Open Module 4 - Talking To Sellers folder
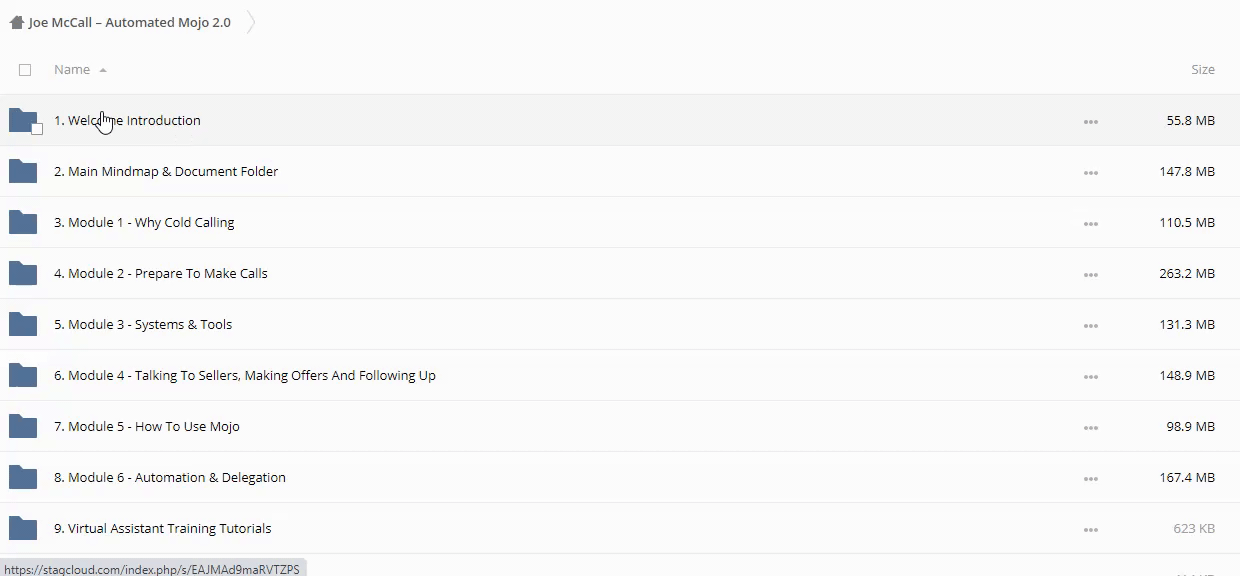Image resolution: width=1240 pixels, height=576 pixels. [x=245, y=375]
